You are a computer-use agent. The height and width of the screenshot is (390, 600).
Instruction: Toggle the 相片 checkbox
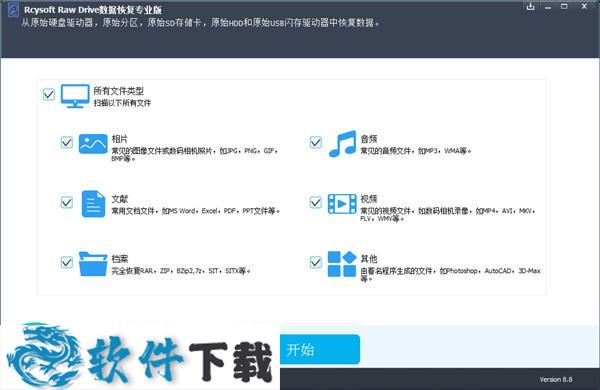67,142
